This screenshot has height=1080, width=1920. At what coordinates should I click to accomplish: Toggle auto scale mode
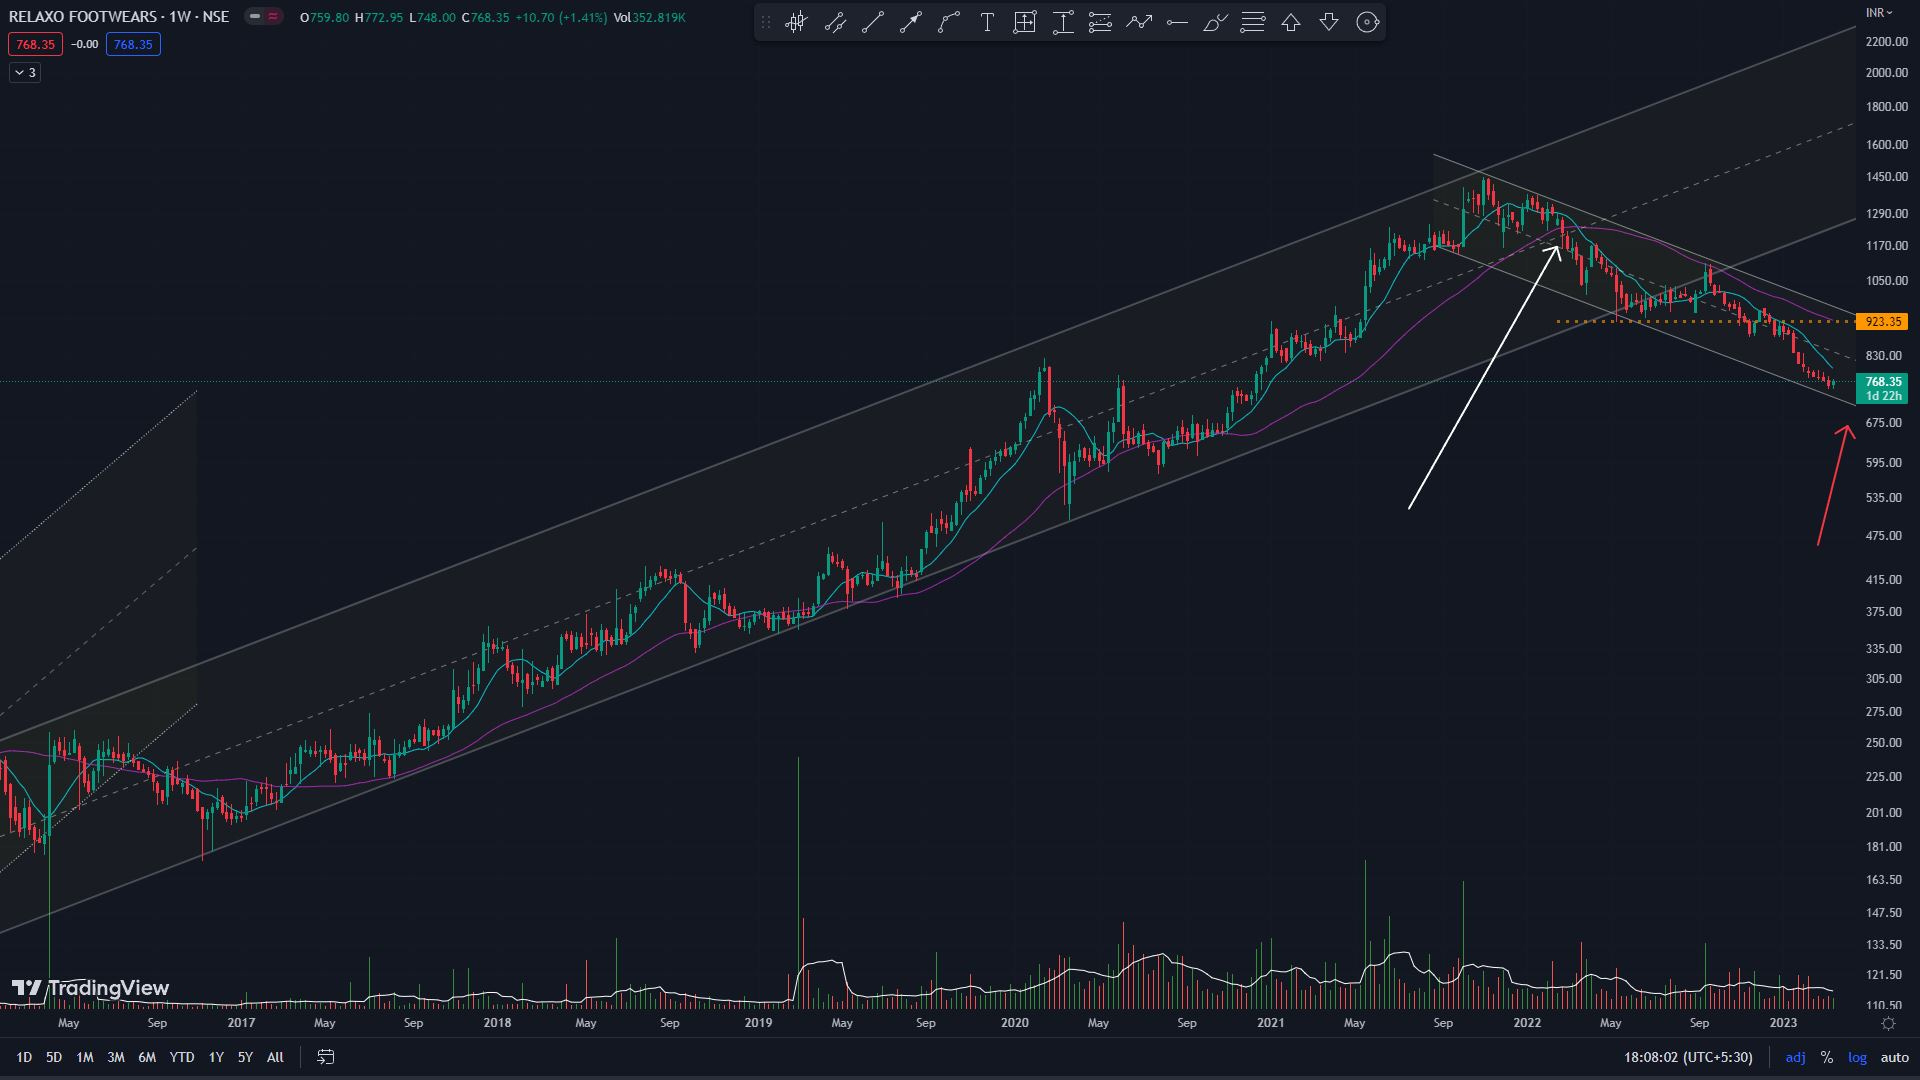(1895, 1057)
